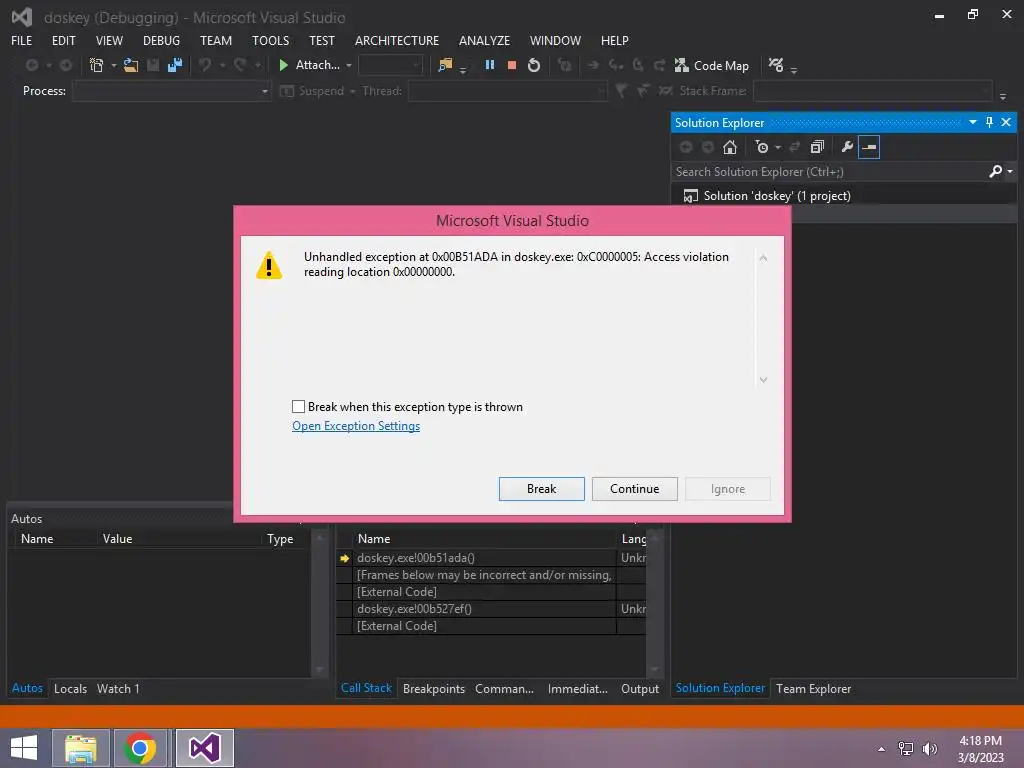Open the Solution Explorer window position dropdown
Viewport: 1024px width, 768px height.
point(972,122)
